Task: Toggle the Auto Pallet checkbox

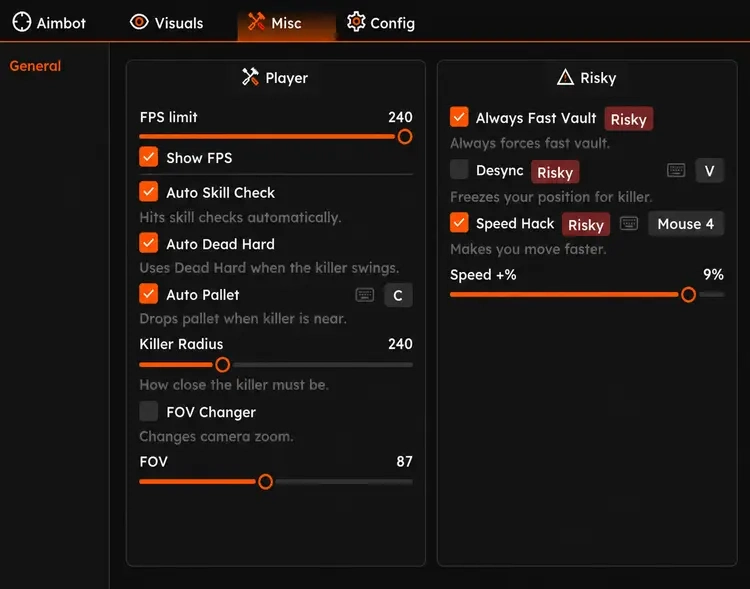Action: coord(149,294)
